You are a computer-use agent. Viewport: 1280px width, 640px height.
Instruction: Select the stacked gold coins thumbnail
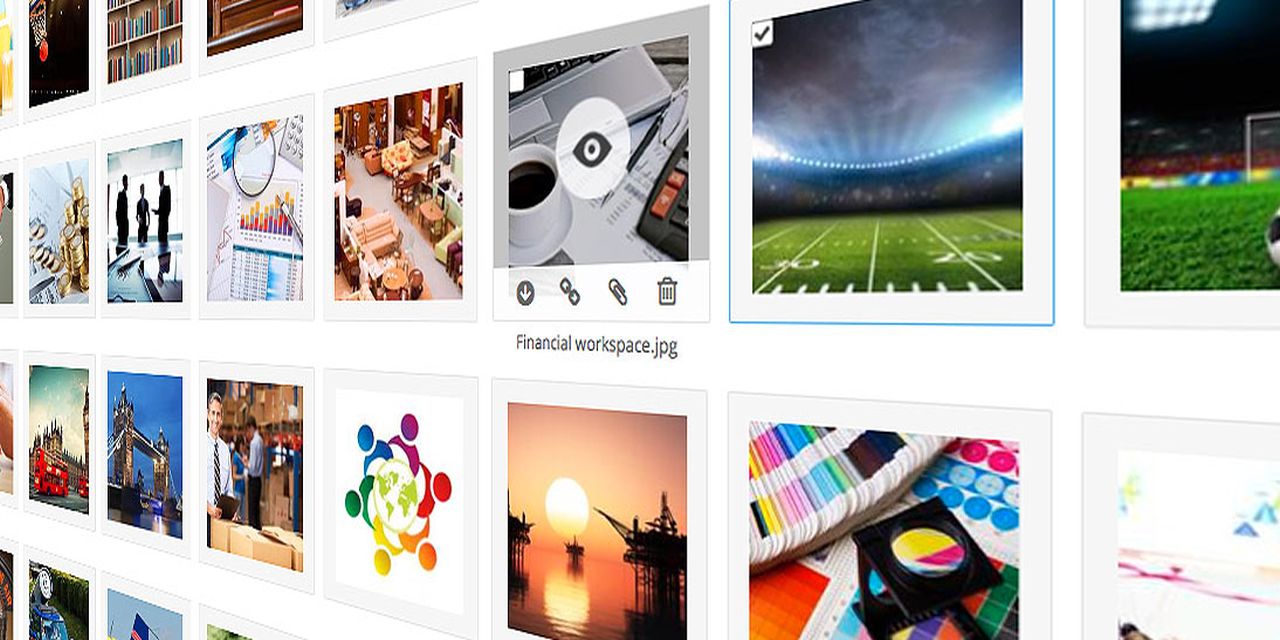59,232
